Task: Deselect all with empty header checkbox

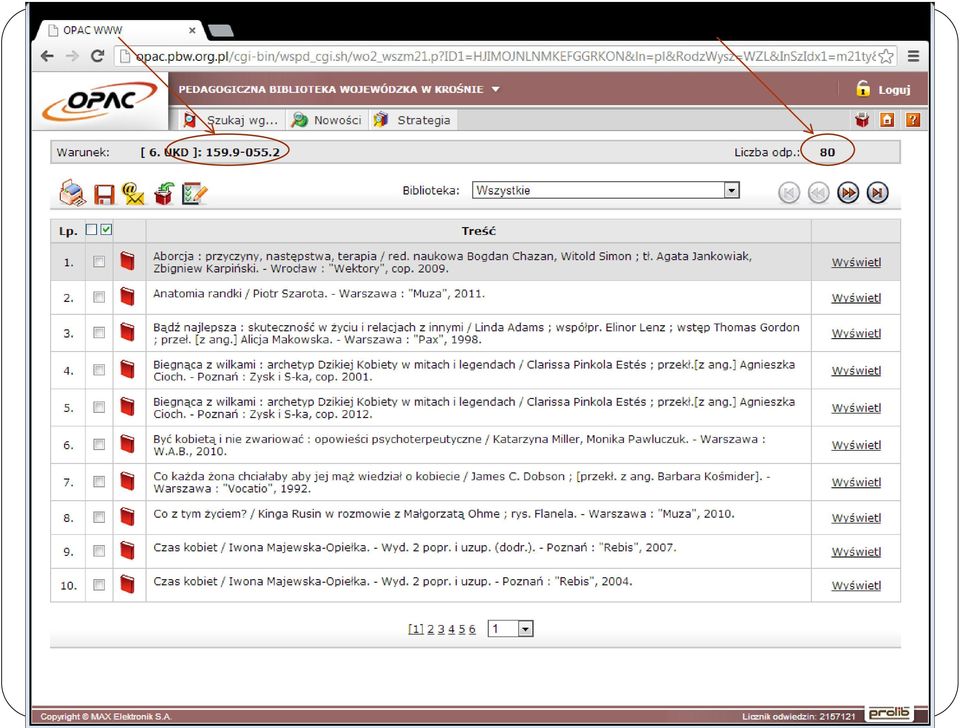Action: (x=91, y=229)
